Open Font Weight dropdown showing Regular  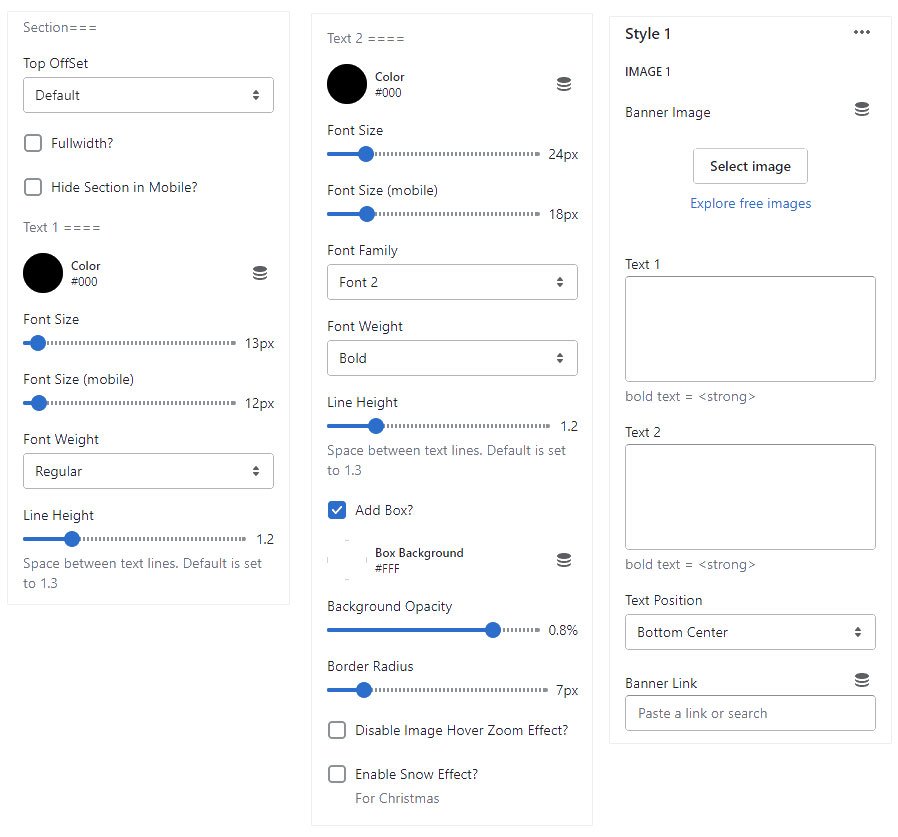click(x=148, y=471)
